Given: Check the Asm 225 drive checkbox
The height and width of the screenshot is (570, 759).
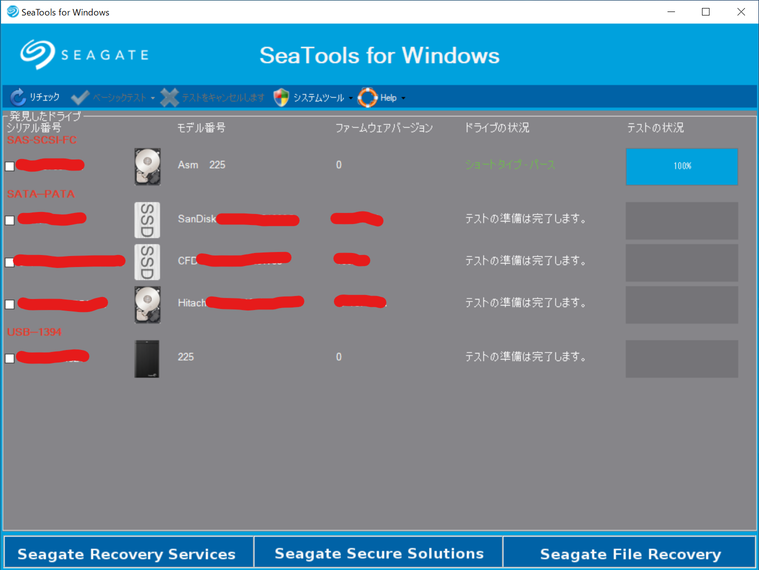Looking at the screenshot, I should pyautogui.click(x=10, y=166).
